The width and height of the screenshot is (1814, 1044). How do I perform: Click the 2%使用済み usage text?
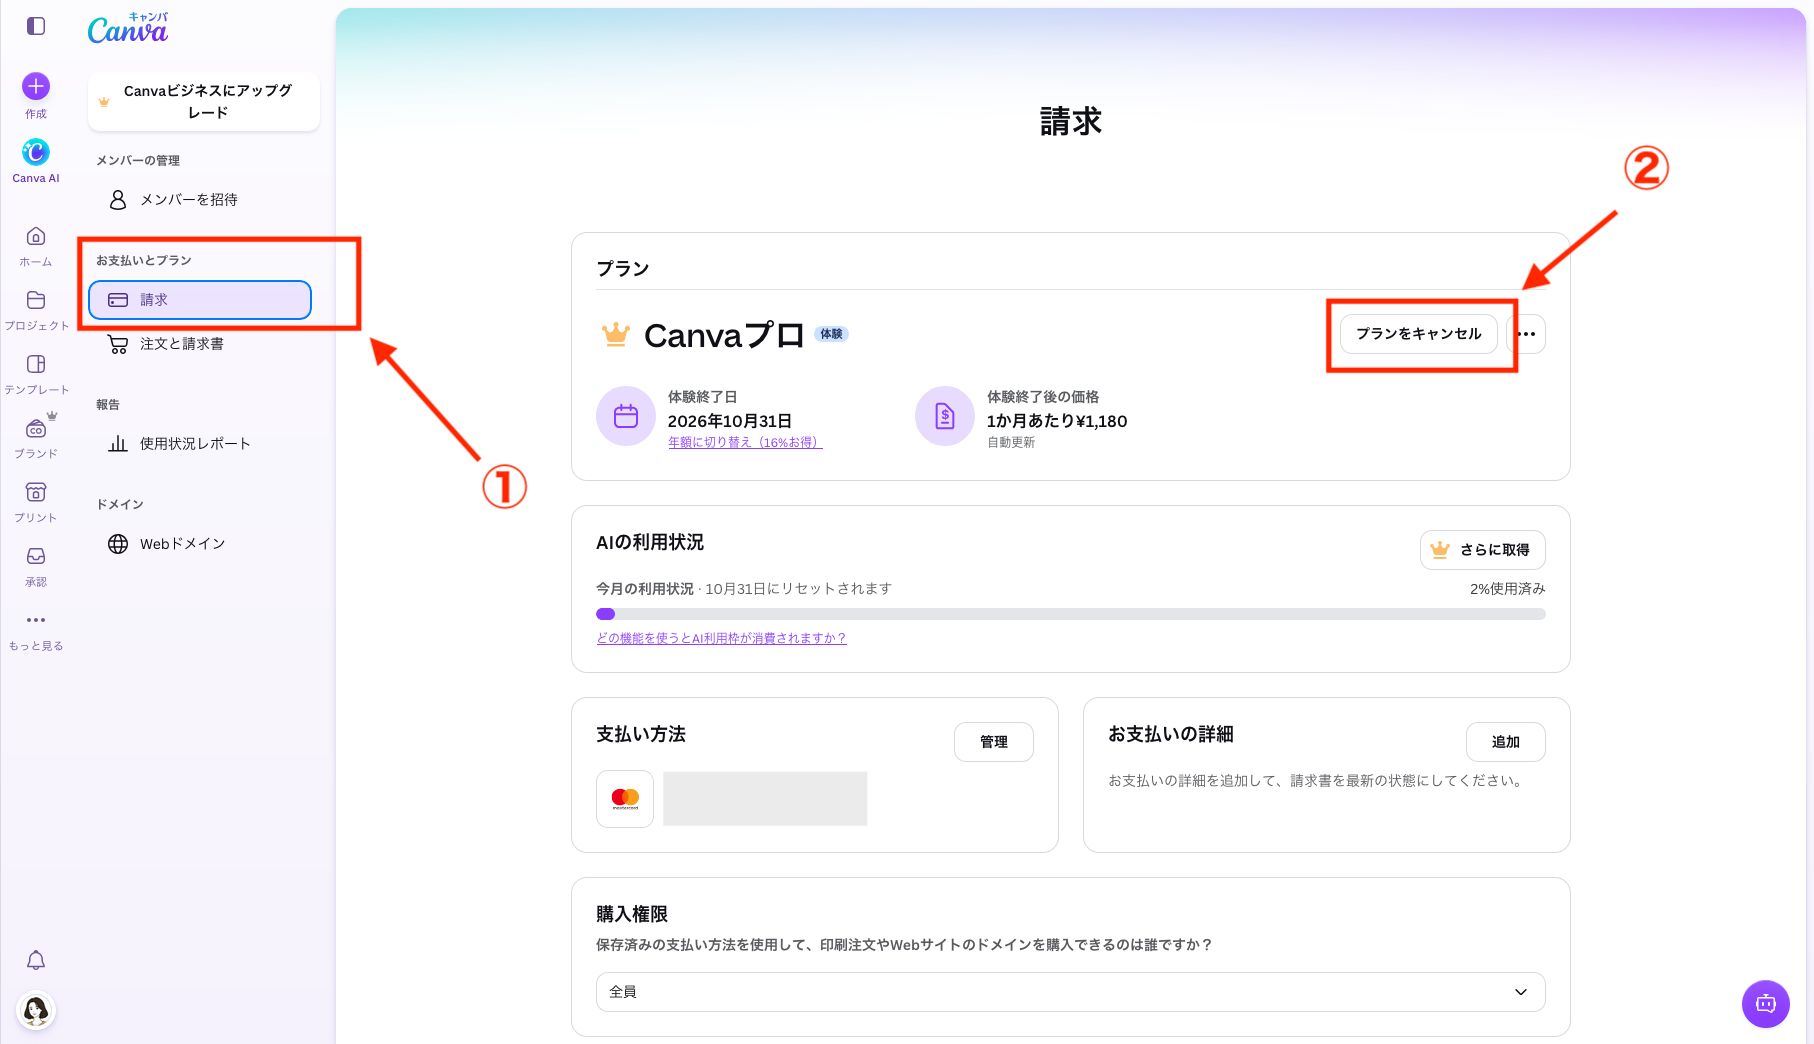pos(1508,589)
